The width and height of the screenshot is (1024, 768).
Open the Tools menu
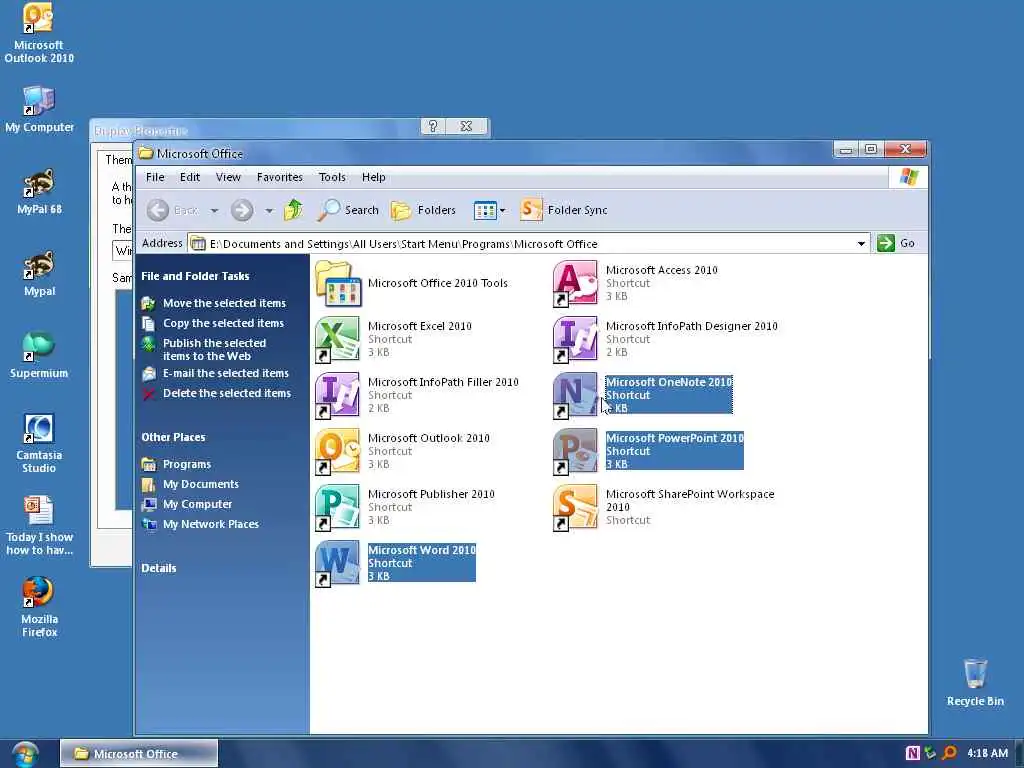tap(332, 177)
